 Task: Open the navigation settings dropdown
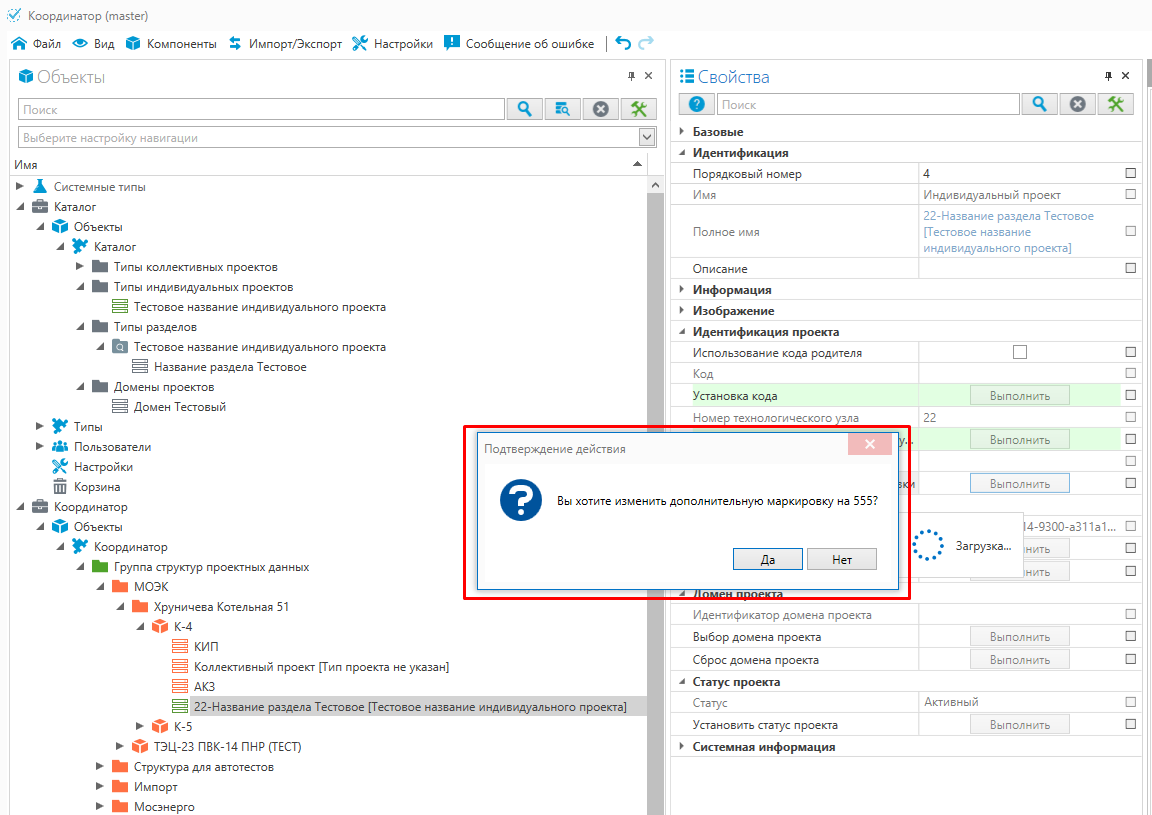coord(646,138)
